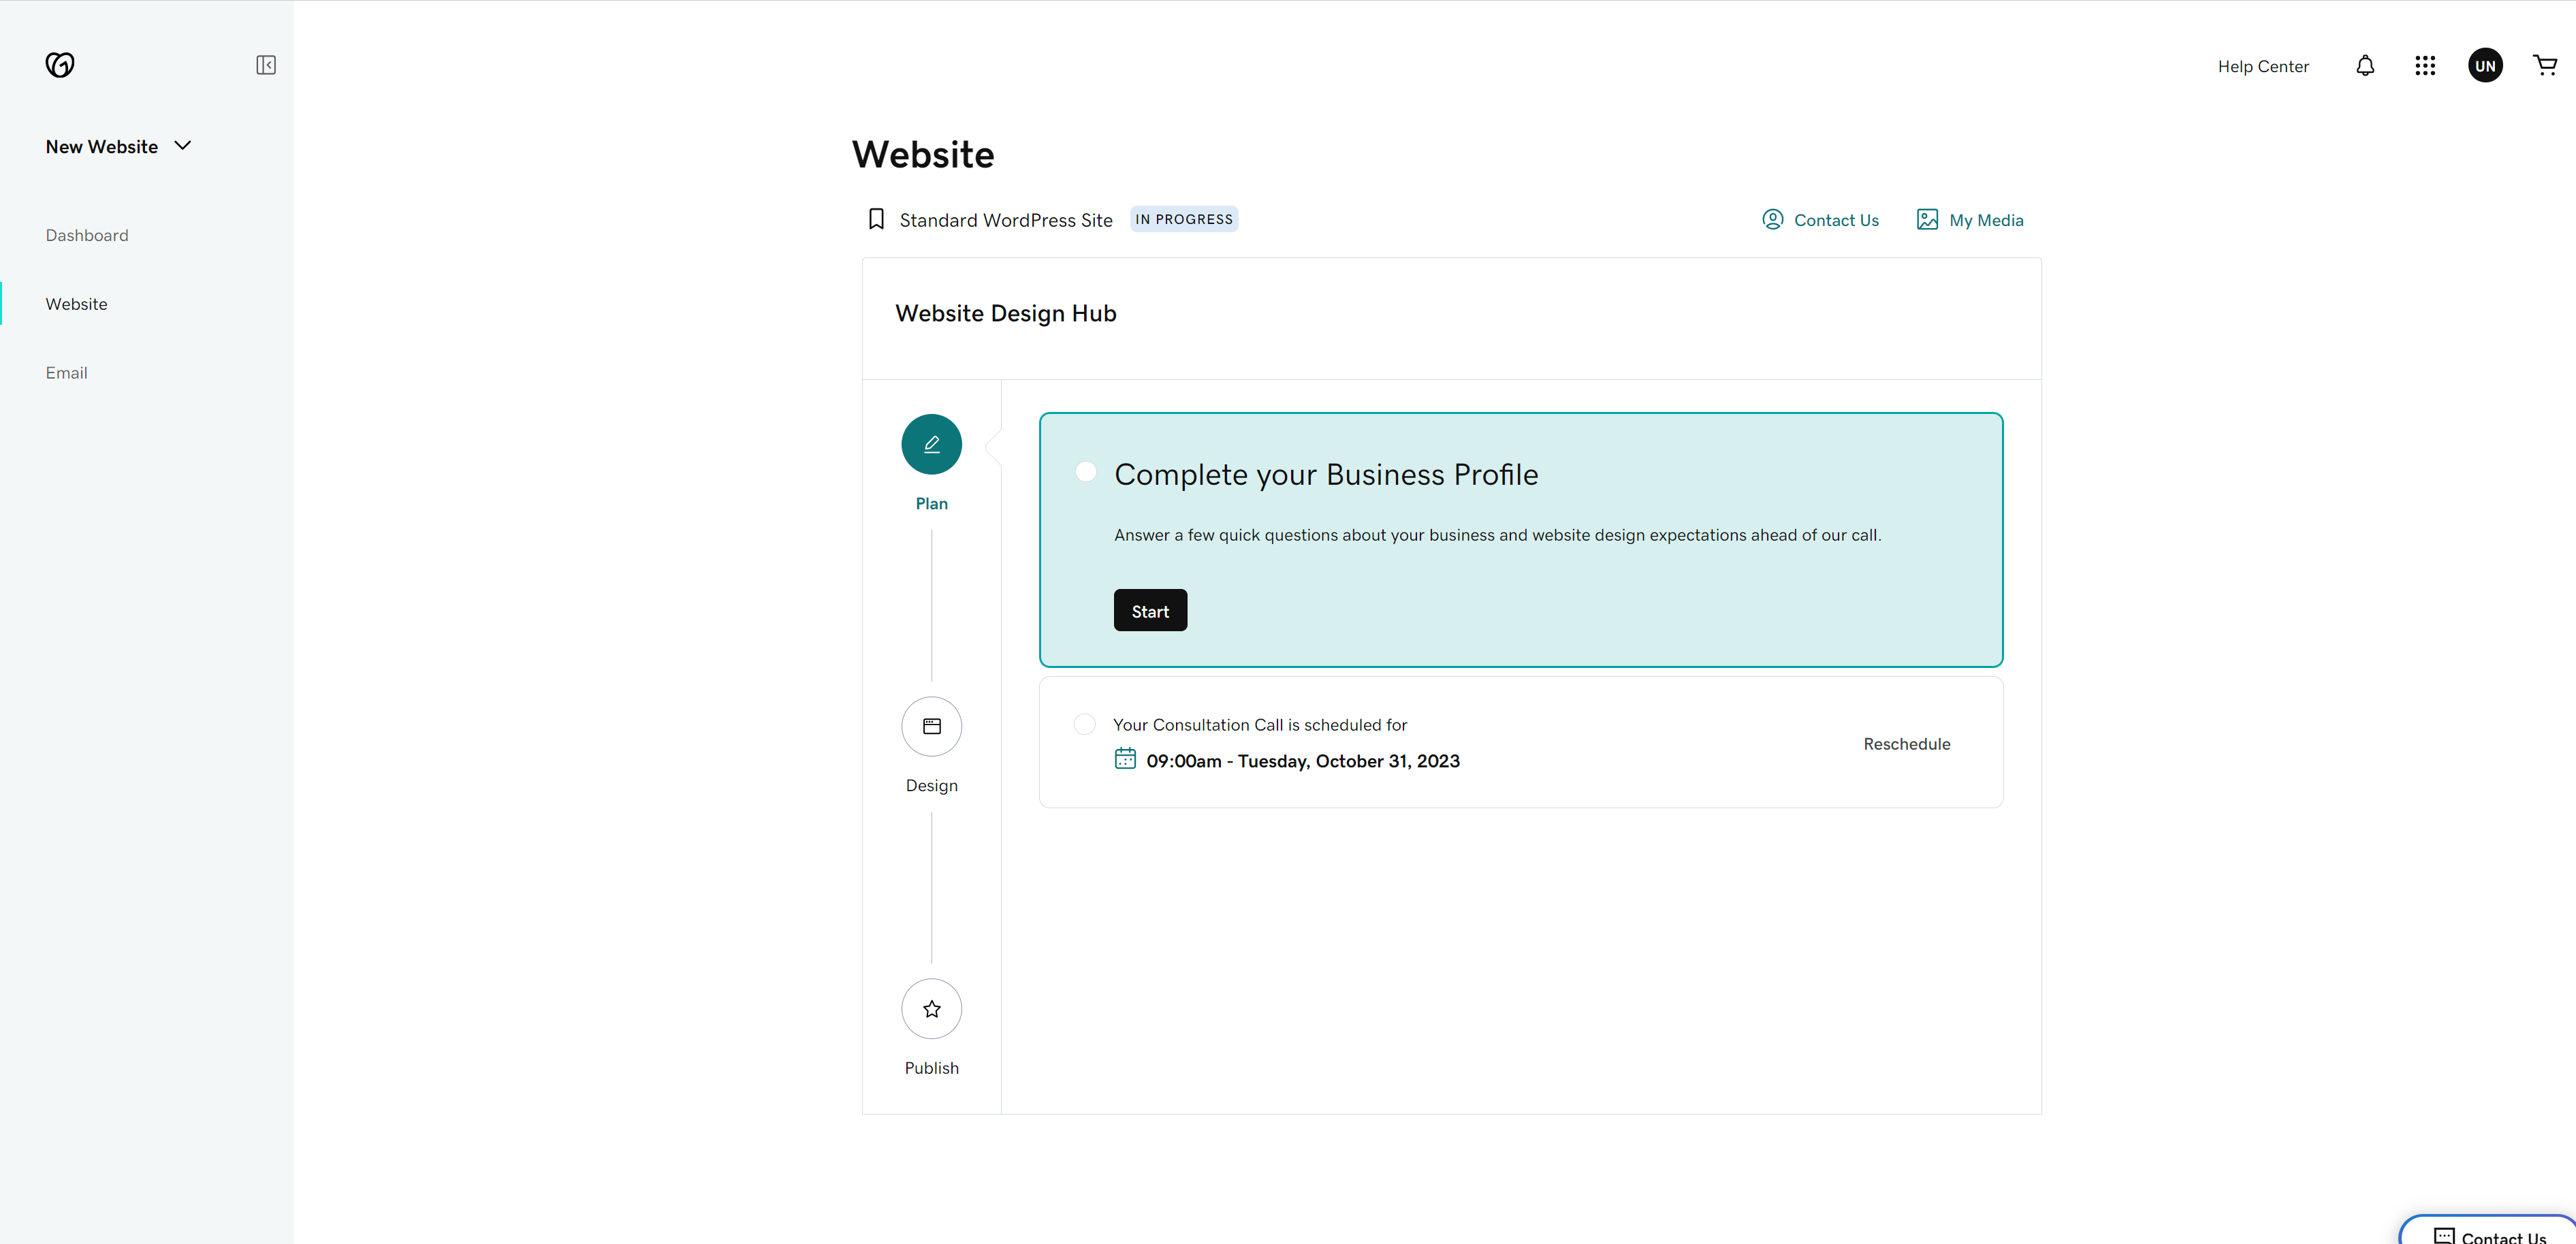Select the Design step icon
Image resolution: width=2576 pixels, height=1244 pixels.
(x=931, y=726)
